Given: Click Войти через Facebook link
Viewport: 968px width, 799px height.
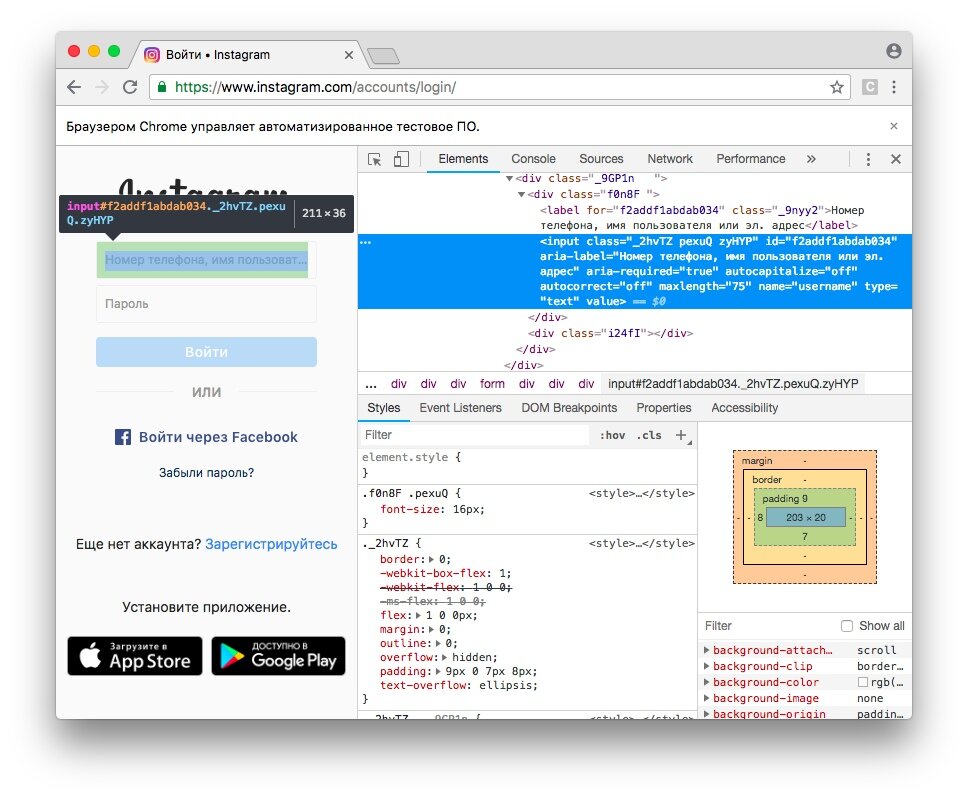Looking at the screenshot, I should click(206, 437).
